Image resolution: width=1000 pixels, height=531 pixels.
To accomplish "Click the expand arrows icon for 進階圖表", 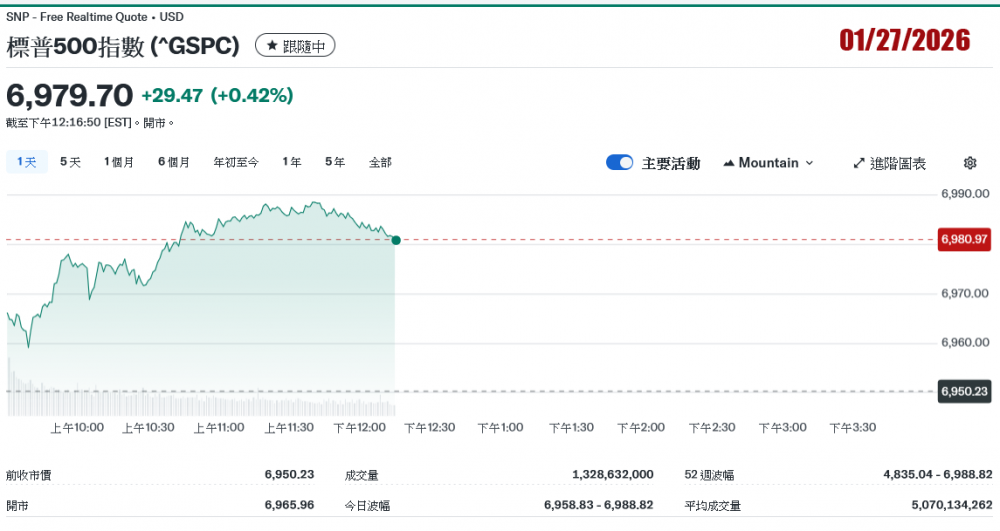I will click(858, 163).
